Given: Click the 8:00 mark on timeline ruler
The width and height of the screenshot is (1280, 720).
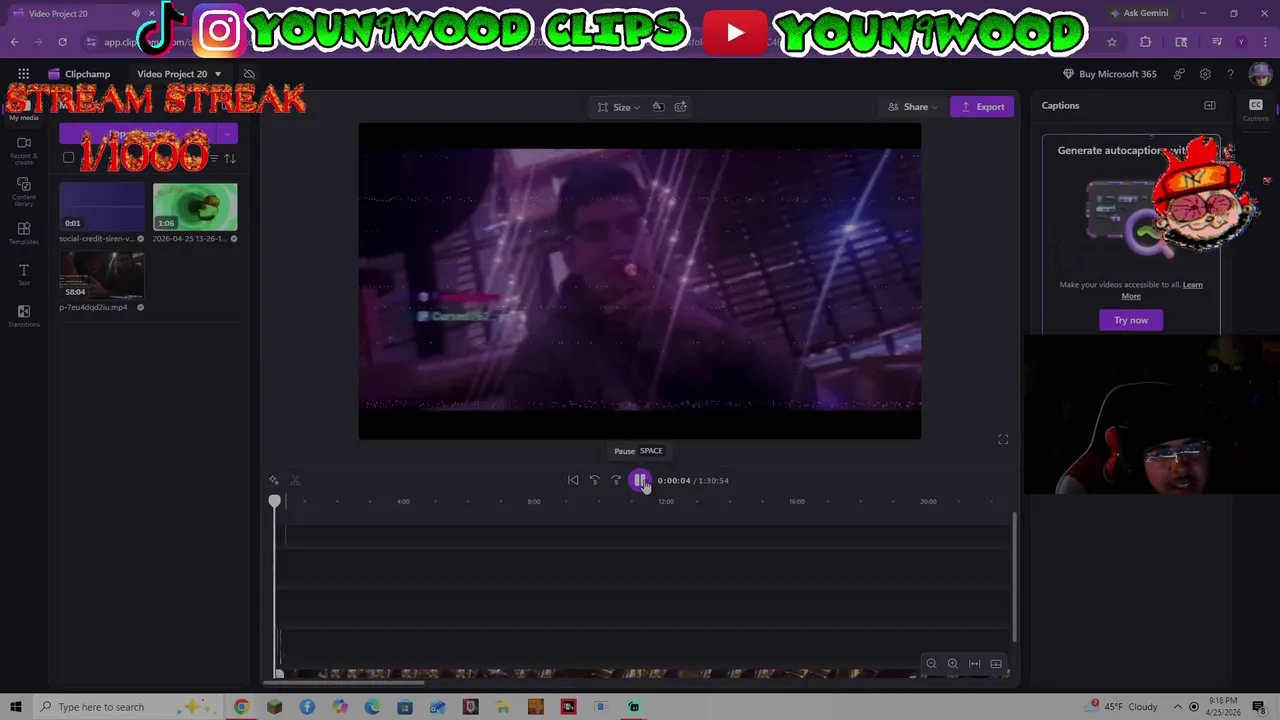Looking at the screenshot, I should click(534, 501).
